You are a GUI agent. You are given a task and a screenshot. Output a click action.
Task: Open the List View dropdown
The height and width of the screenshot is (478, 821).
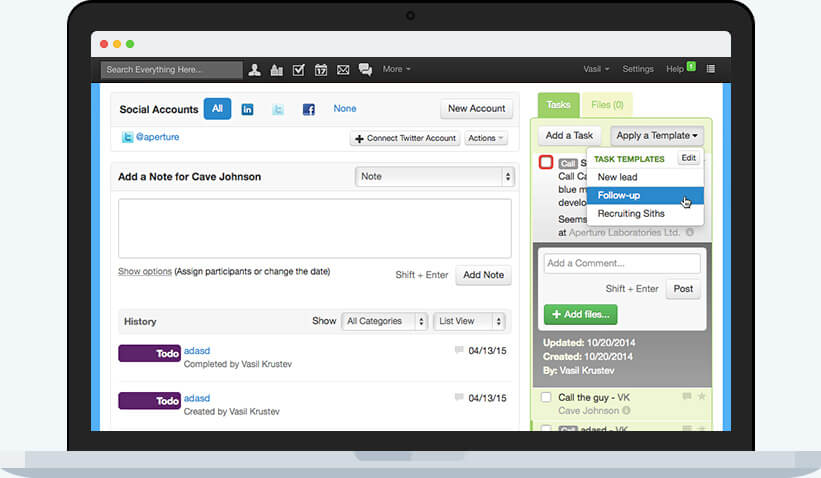469,321
